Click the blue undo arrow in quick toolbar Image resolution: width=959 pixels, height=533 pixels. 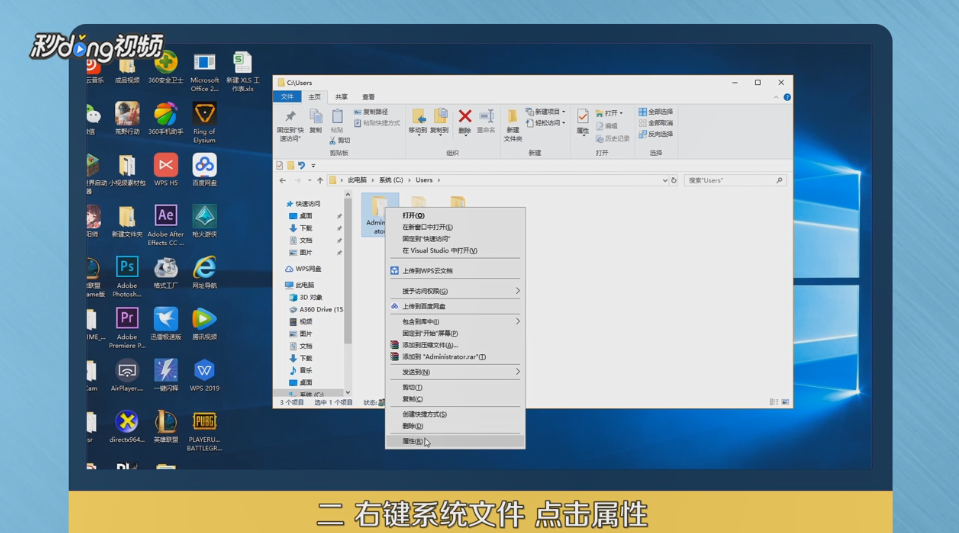(x=302, y=165)
